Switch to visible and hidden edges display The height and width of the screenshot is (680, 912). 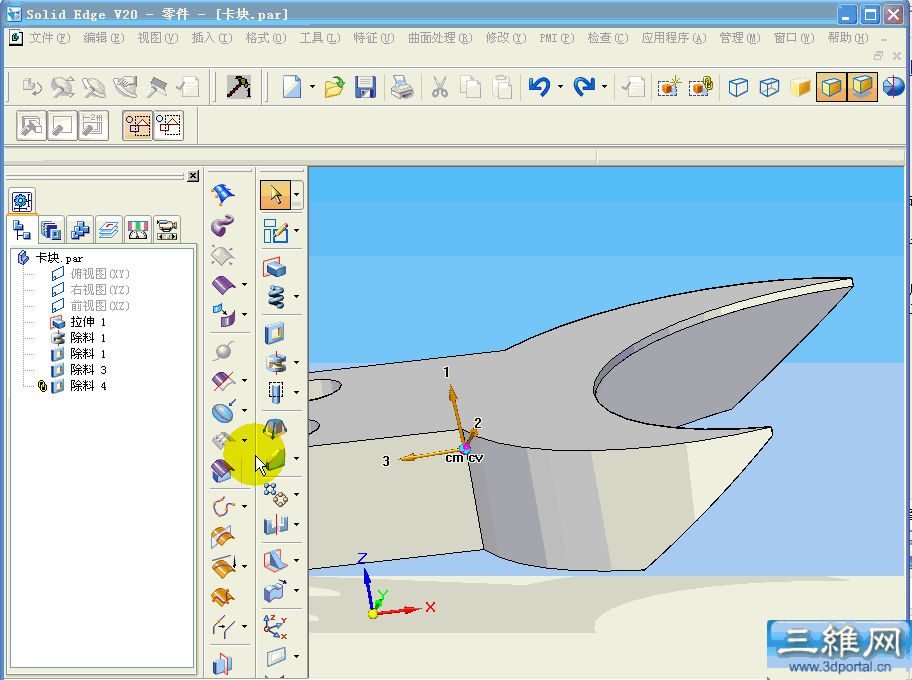click(x=770, y=87)
